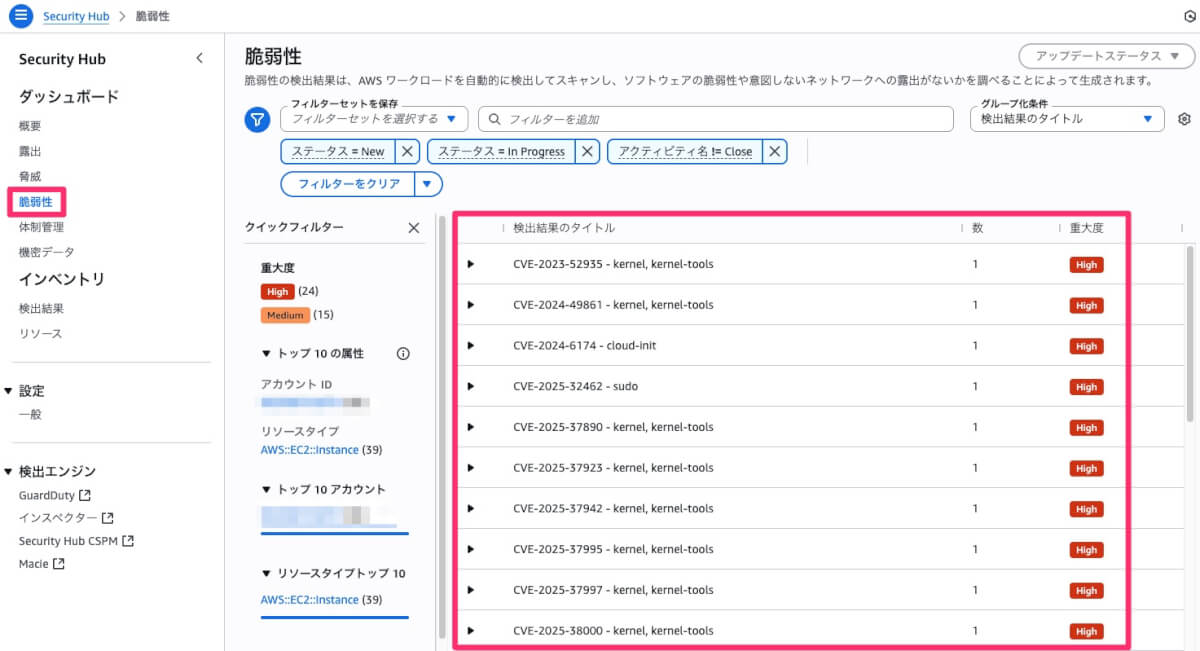This screenshot has height=651, width=1200.
Task: Filter by Medium severity badge
Action: tap(285, 315)
